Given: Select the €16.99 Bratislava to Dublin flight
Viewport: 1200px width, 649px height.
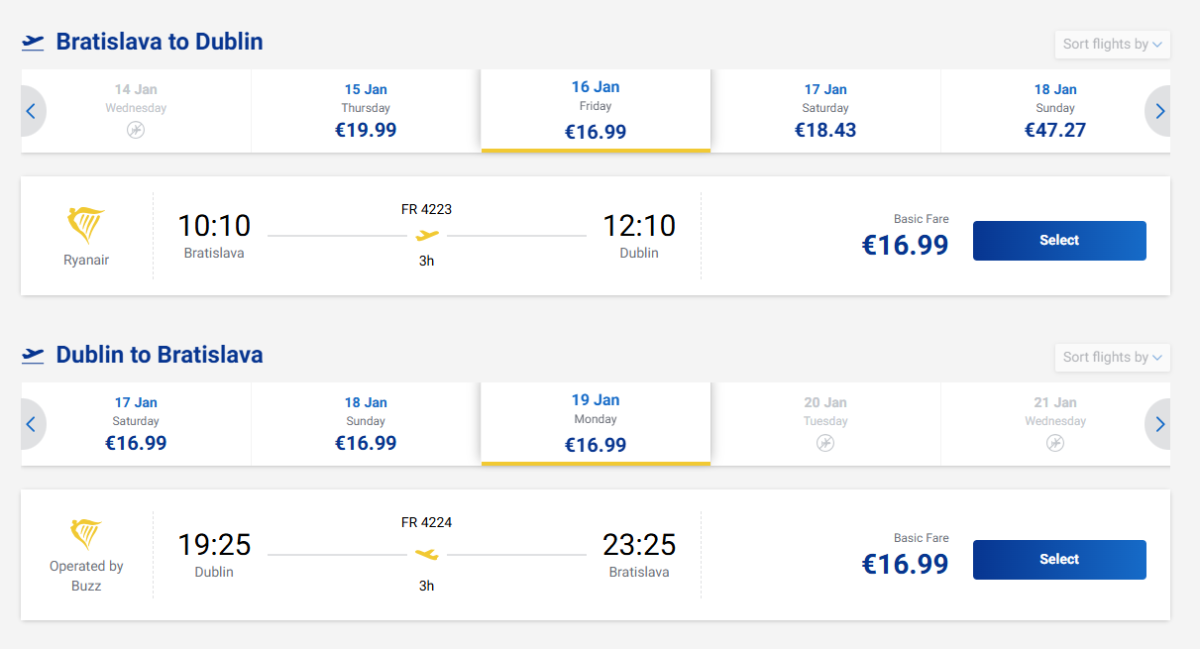Looking at the screenshot, I should coord(1059,241).
